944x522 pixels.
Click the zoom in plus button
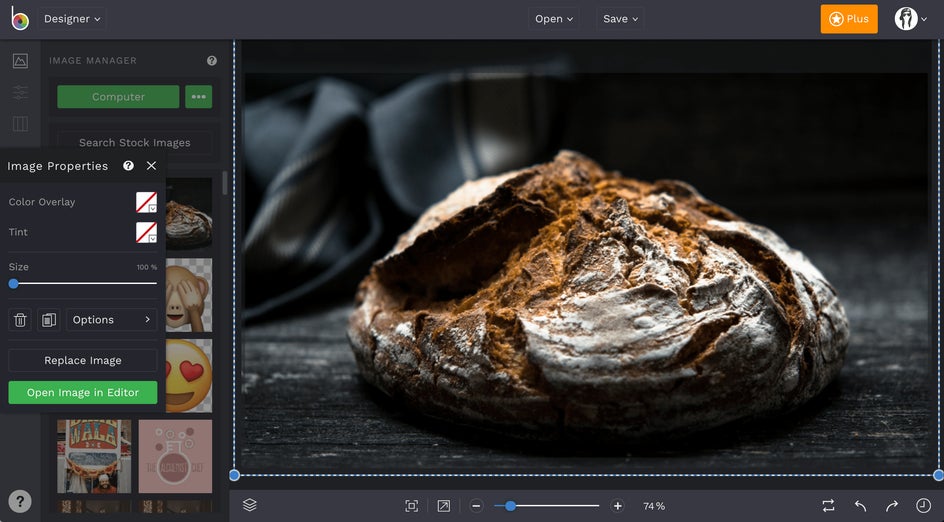pyautogui.click(x=617, y=506)
